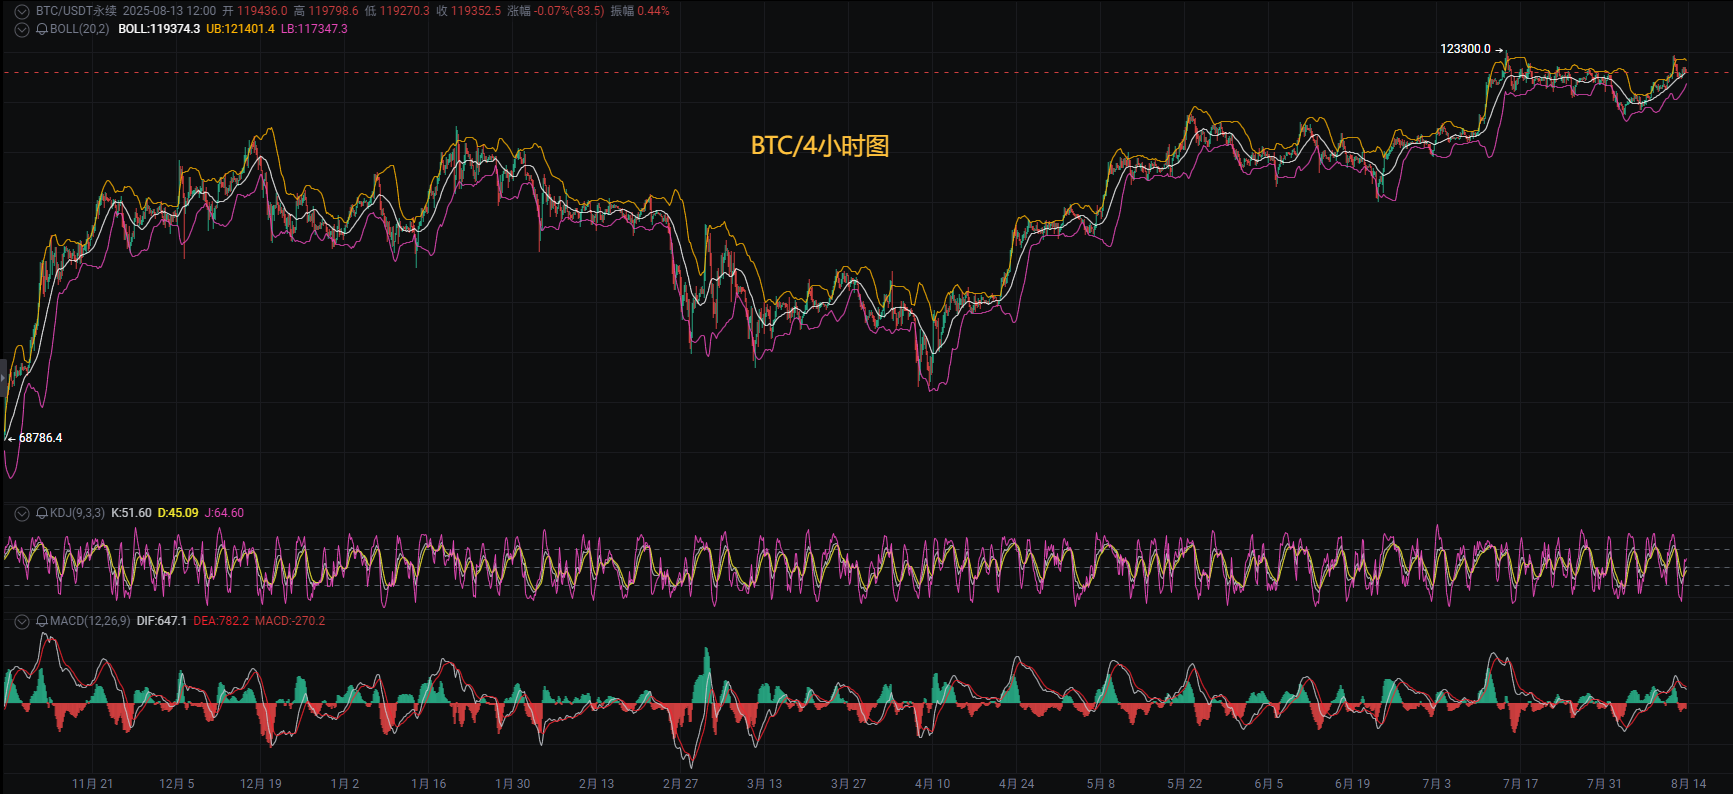The image size is (1733, 794).
Task: Click the MACD indicator alert bell
Action: point(42,621)
